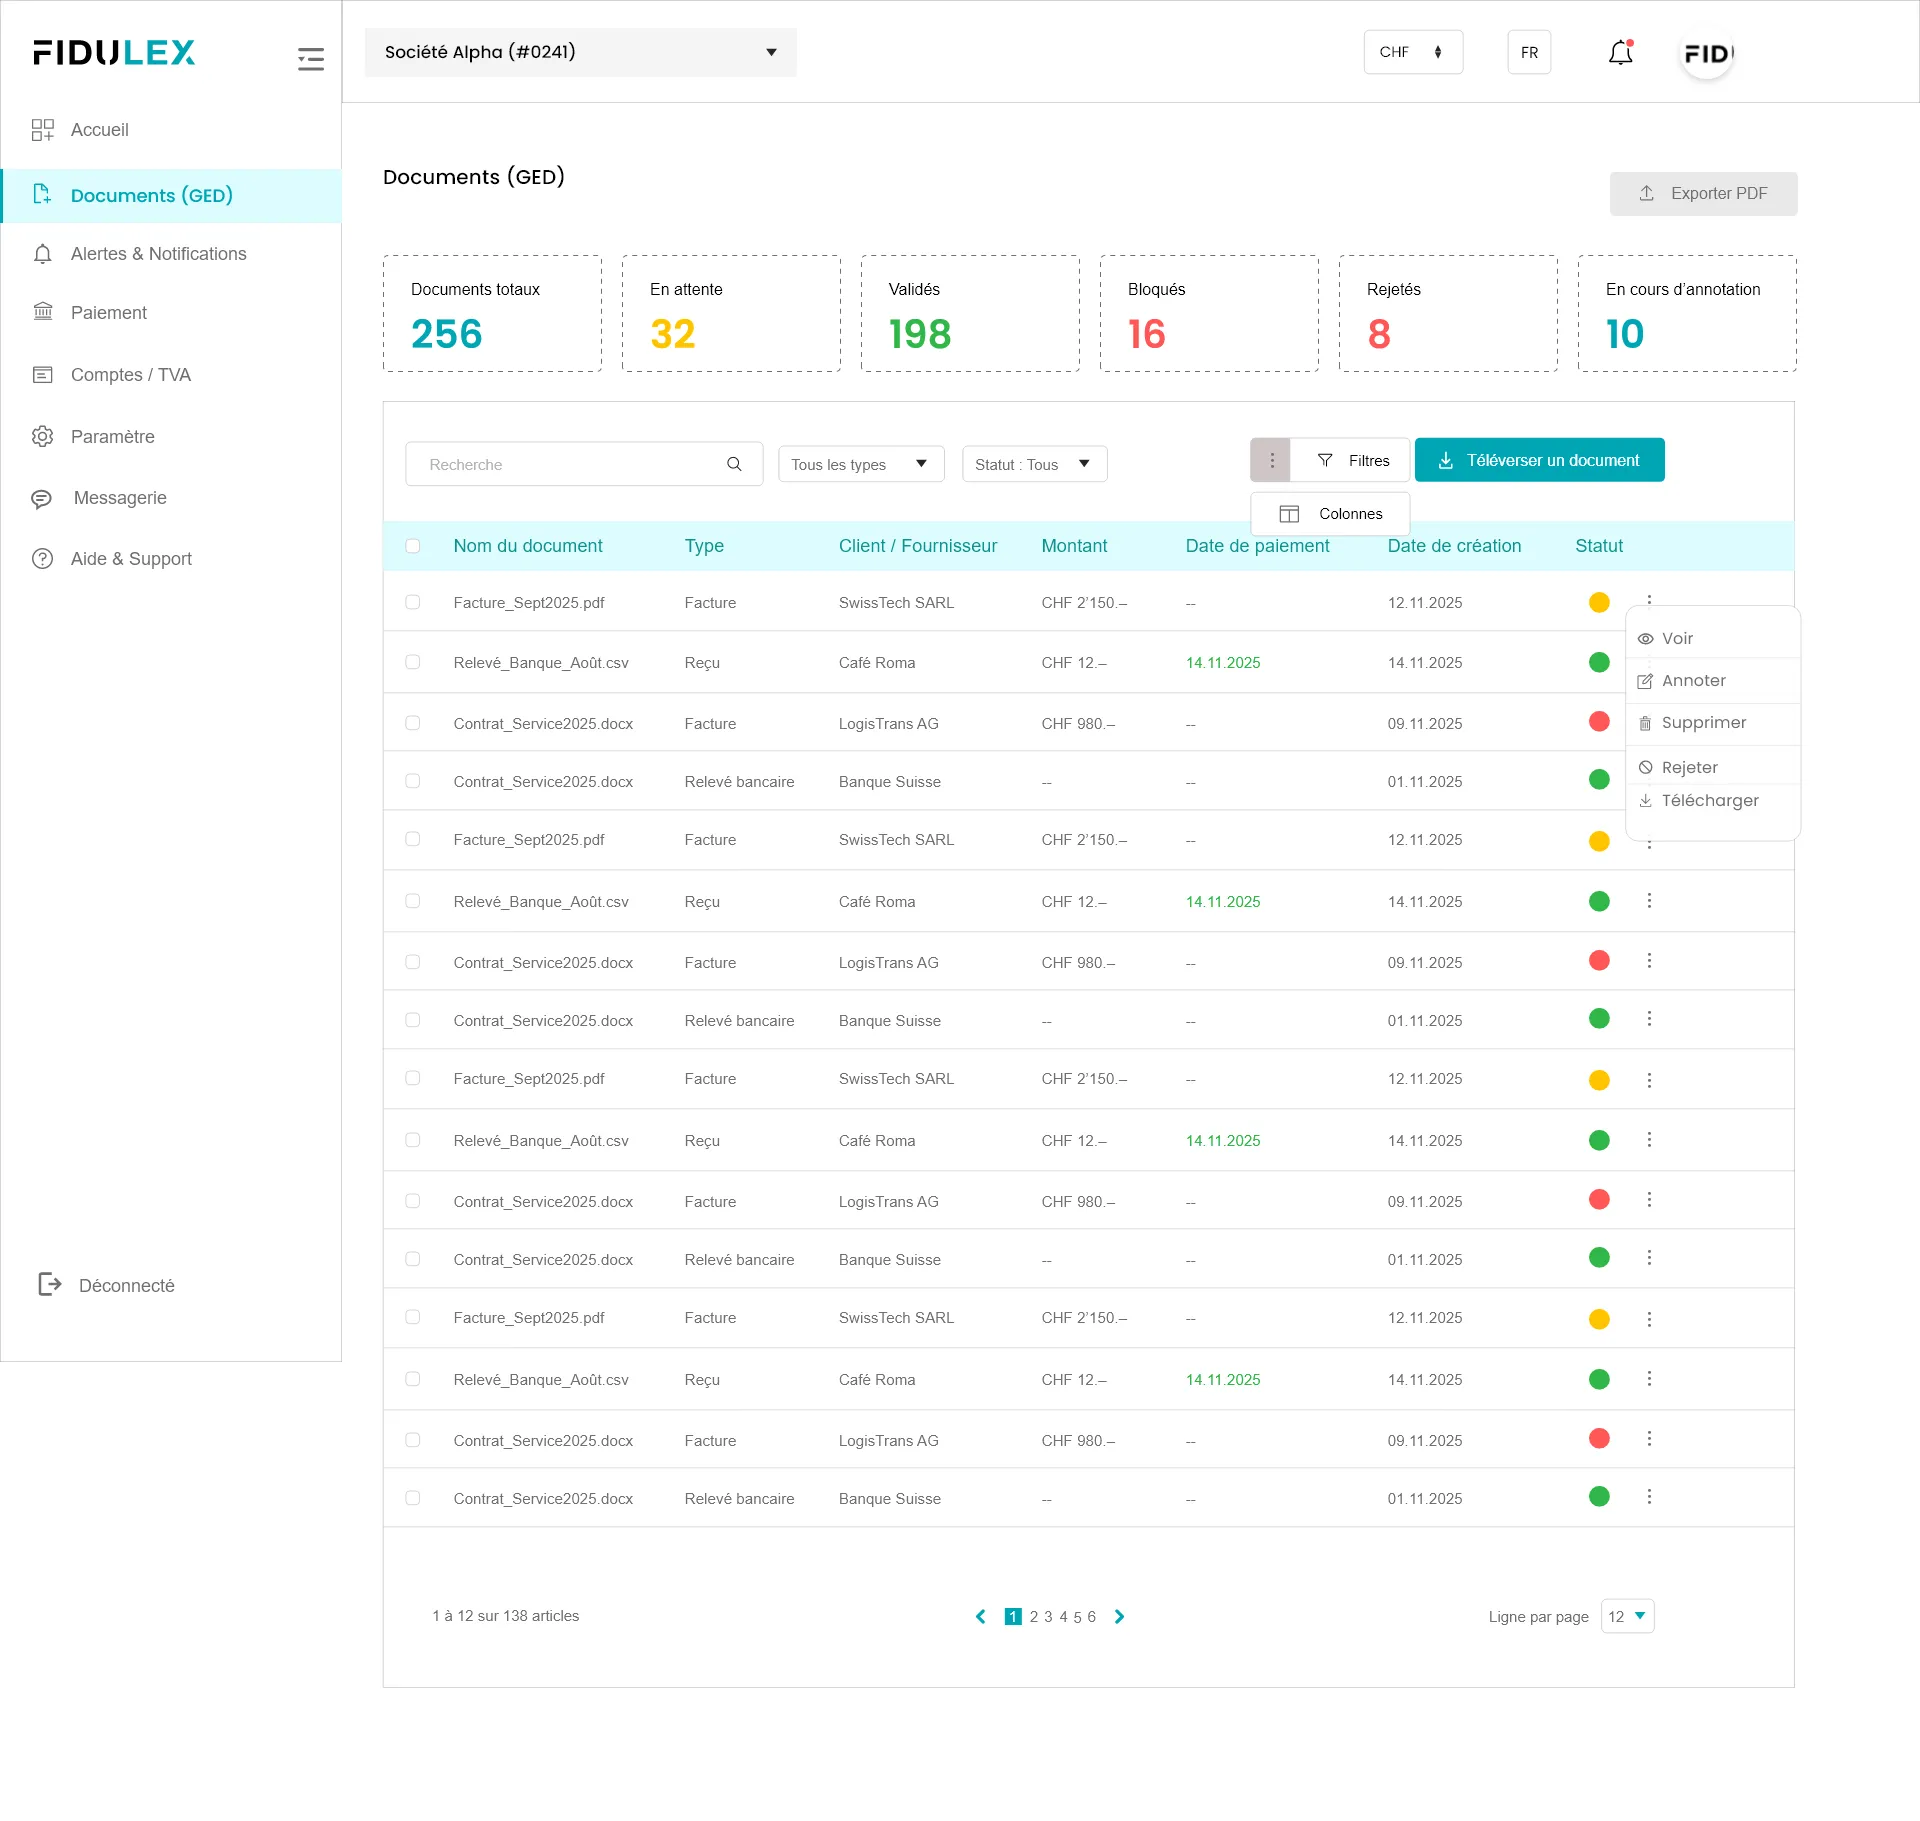The width and height of the screenshot is (1920, 1821).
Task: Check the first Facture_Sept2025.pdf row checkbox
Action: point(413,602)
